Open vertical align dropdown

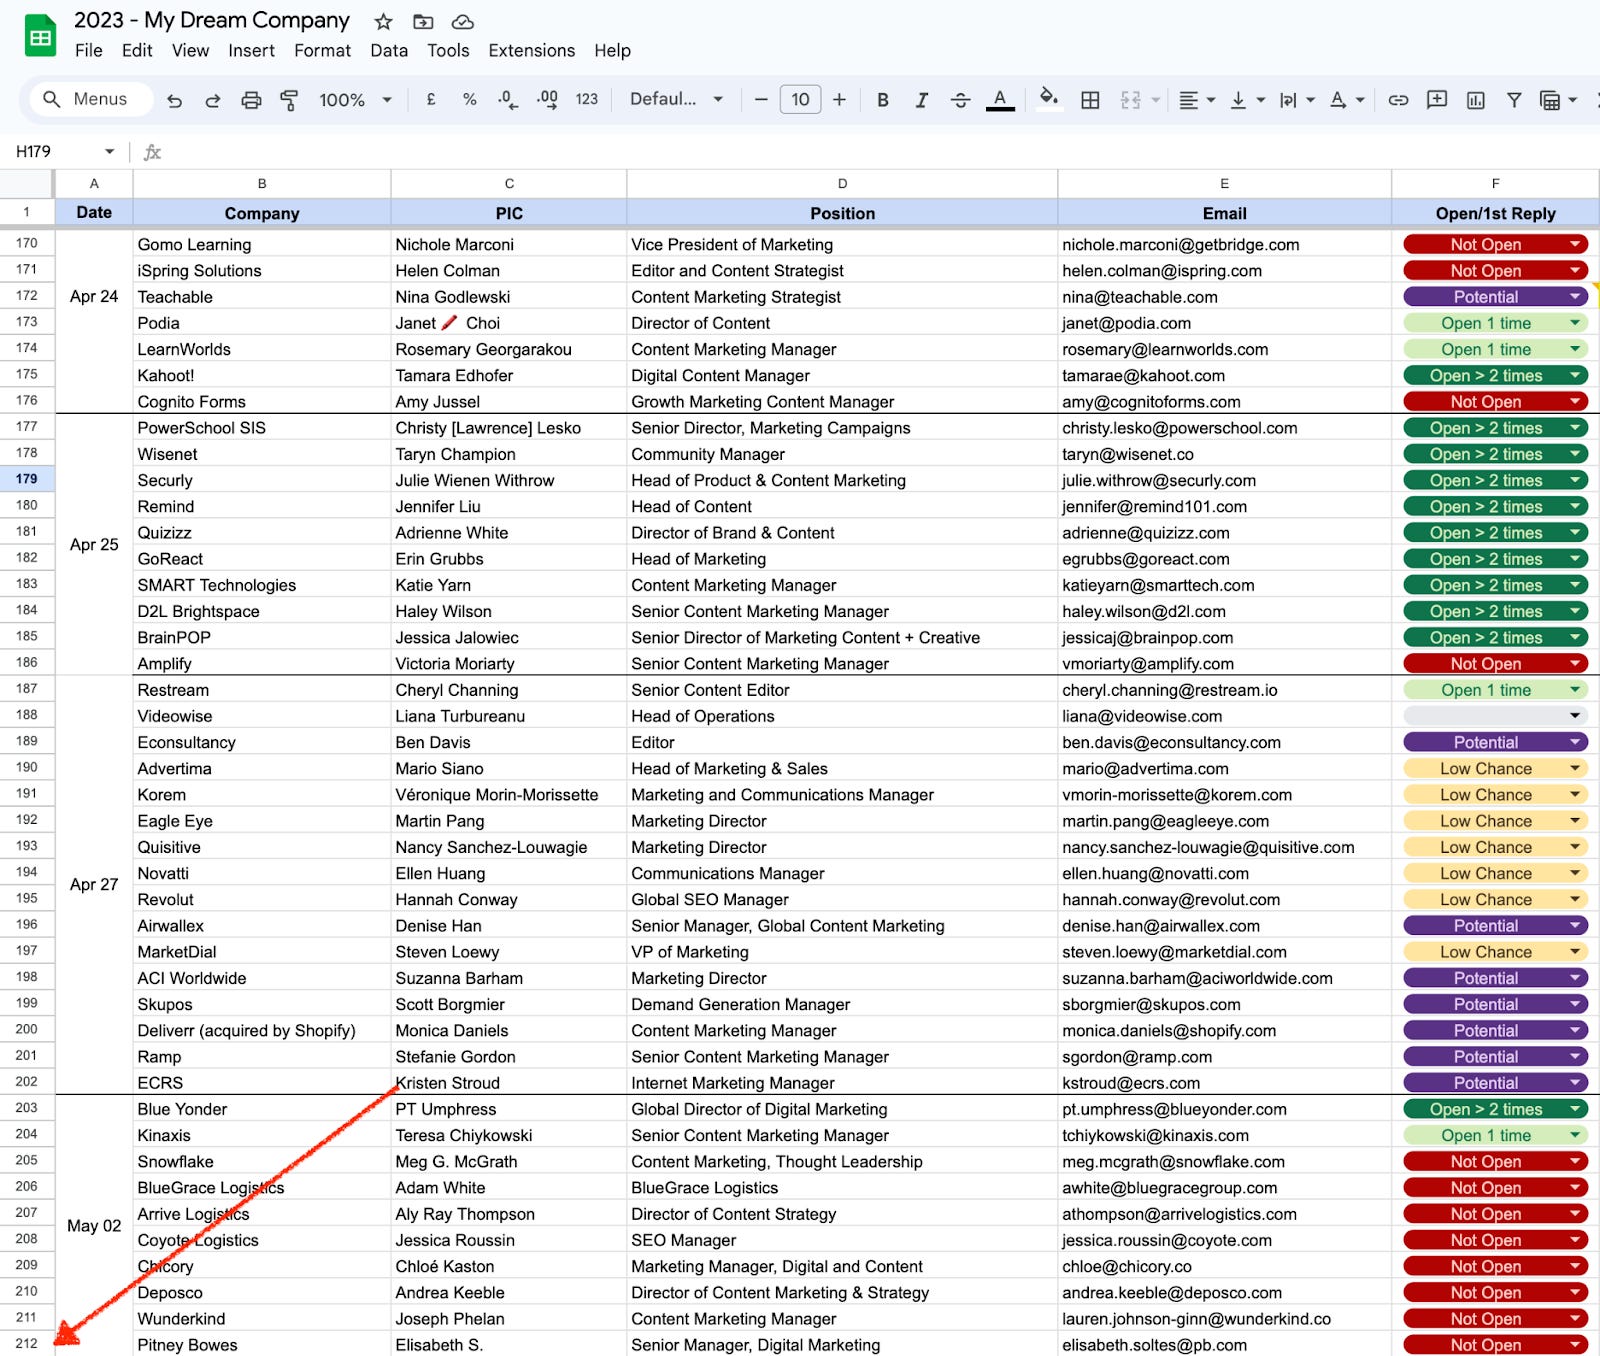click(x=1247, y=100)
